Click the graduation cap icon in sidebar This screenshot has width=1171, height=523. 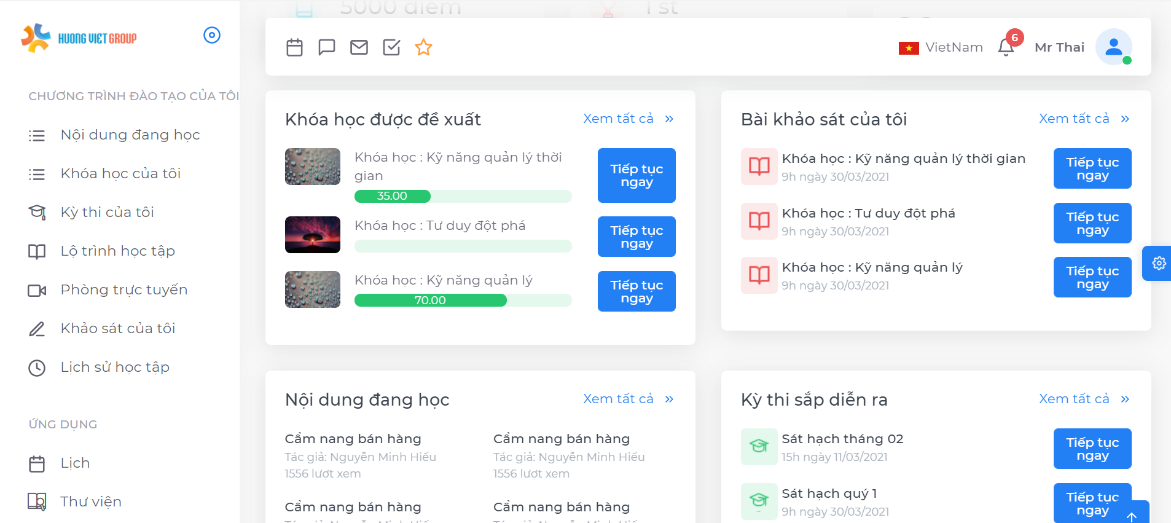point(37,212)
